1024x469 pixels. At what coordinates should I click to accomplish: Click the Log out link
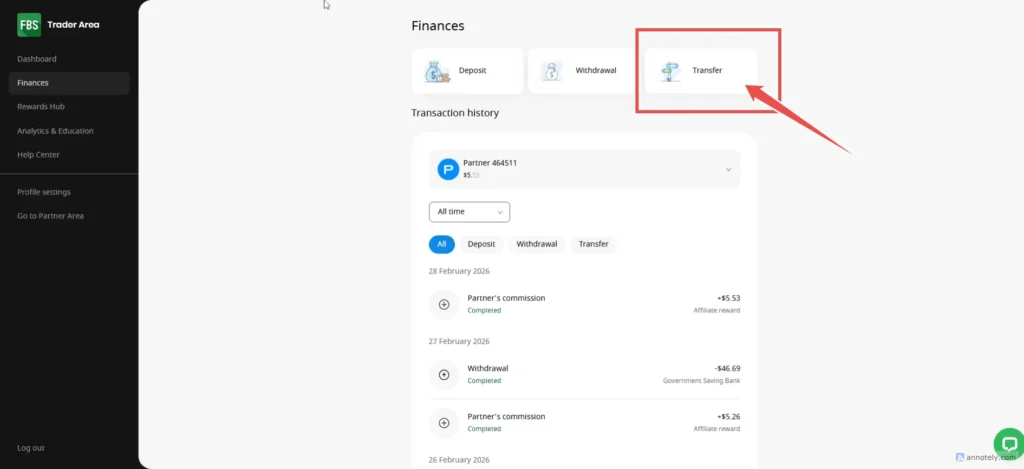(x=31, y=448)
